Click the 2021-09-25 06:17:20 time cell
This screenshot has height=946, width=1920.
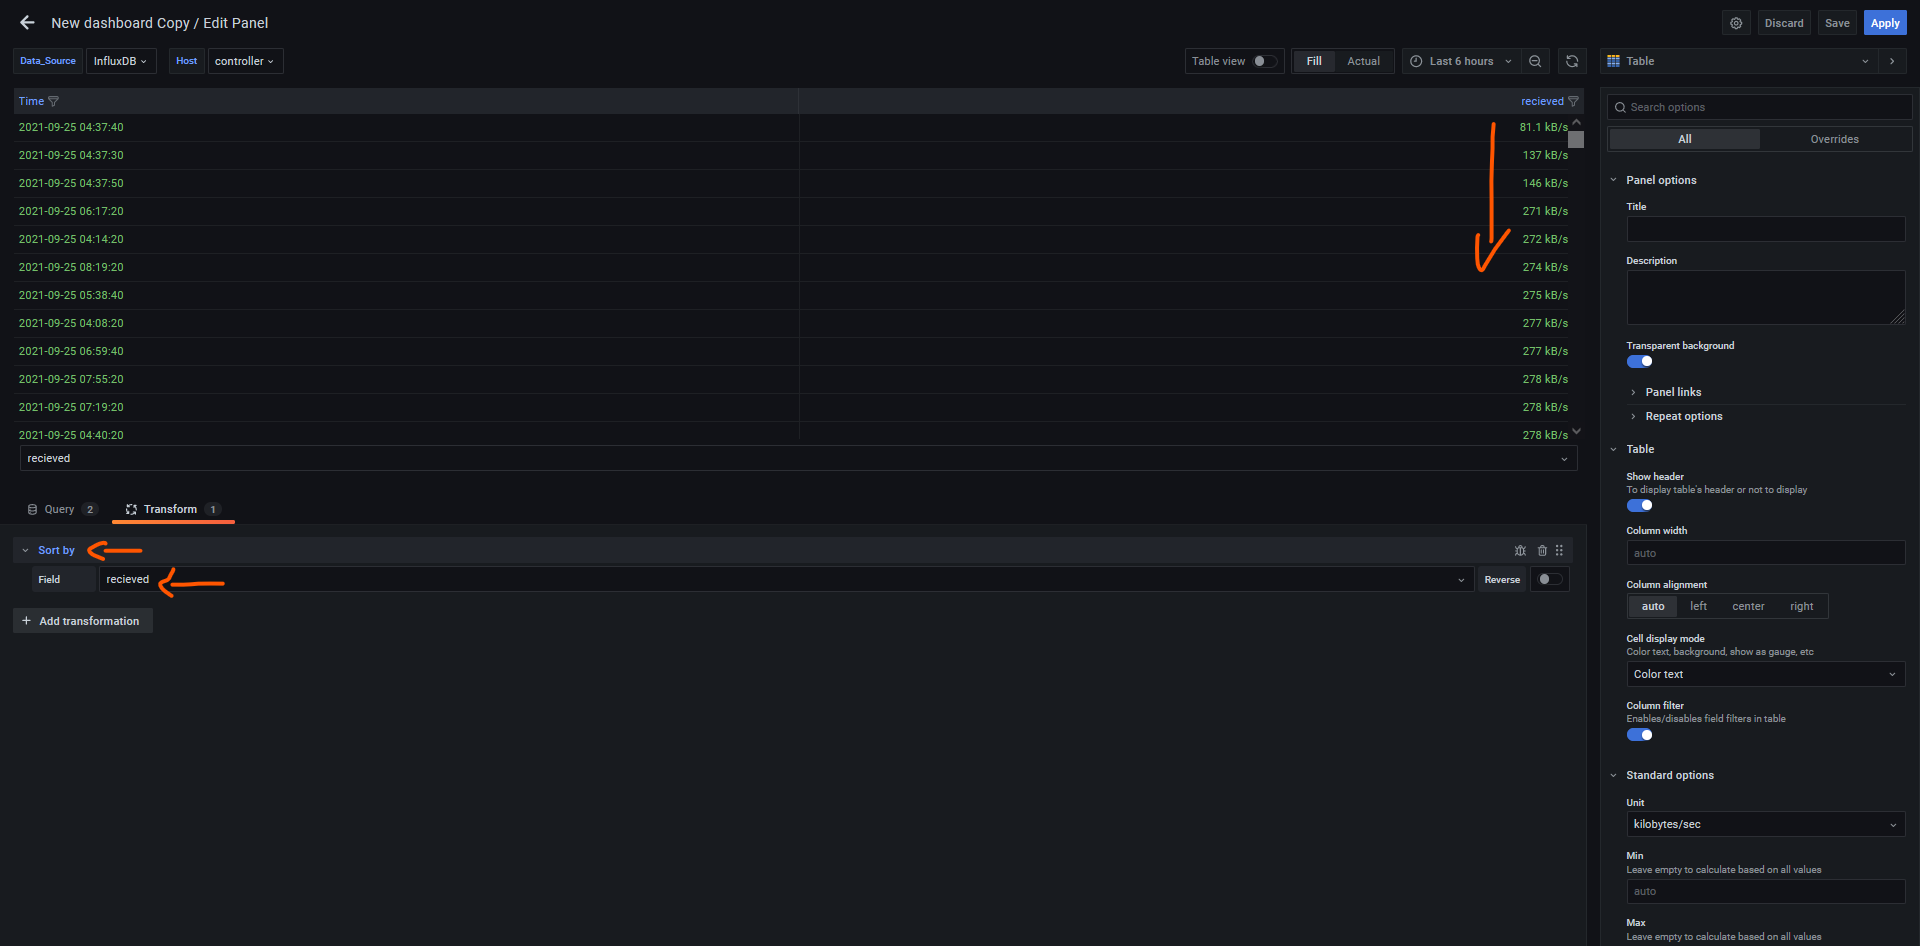pos(71,211)
